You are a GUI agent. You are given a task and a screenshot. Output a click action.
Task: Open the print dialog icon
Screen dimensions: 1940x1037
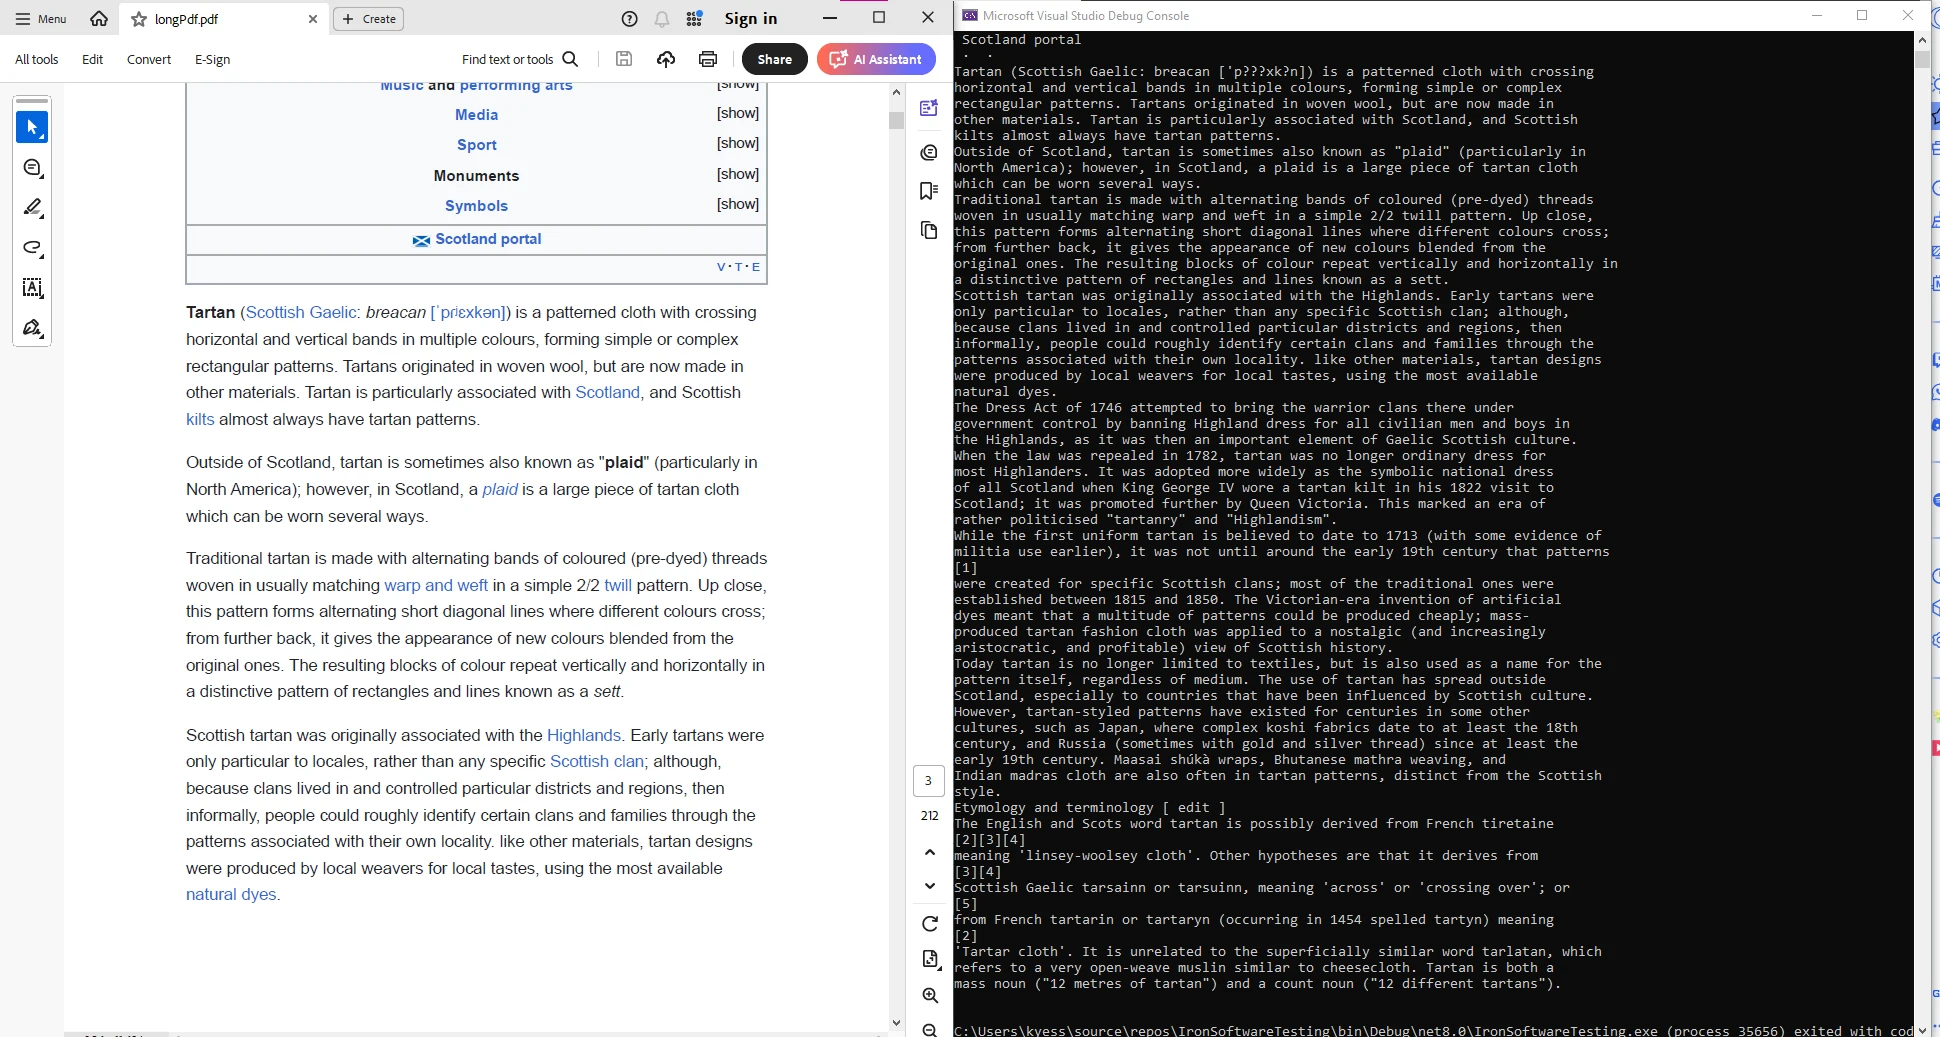[x=708, y=59]
